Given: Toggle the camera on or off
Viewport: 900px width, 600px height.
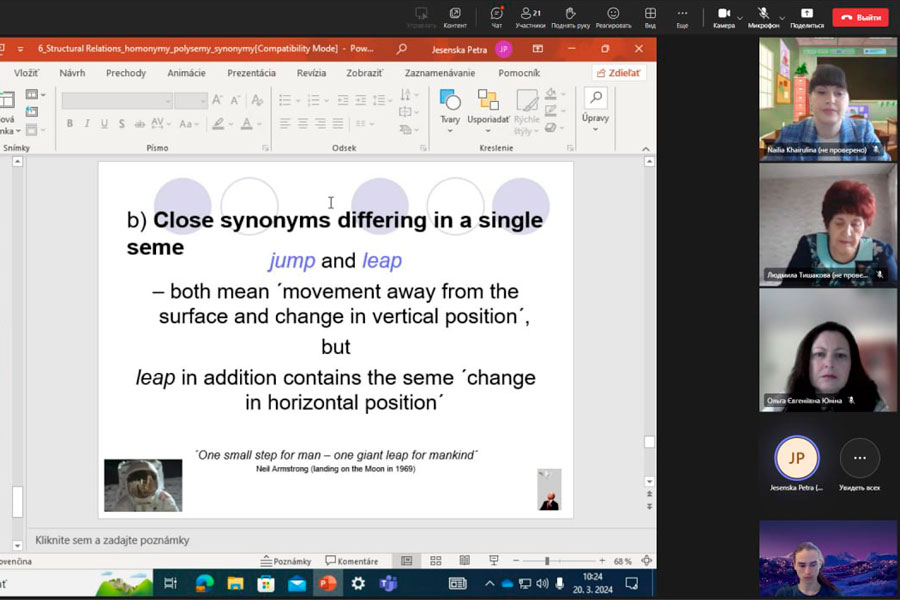Looking at the screenshot, I should pos(723,16).
